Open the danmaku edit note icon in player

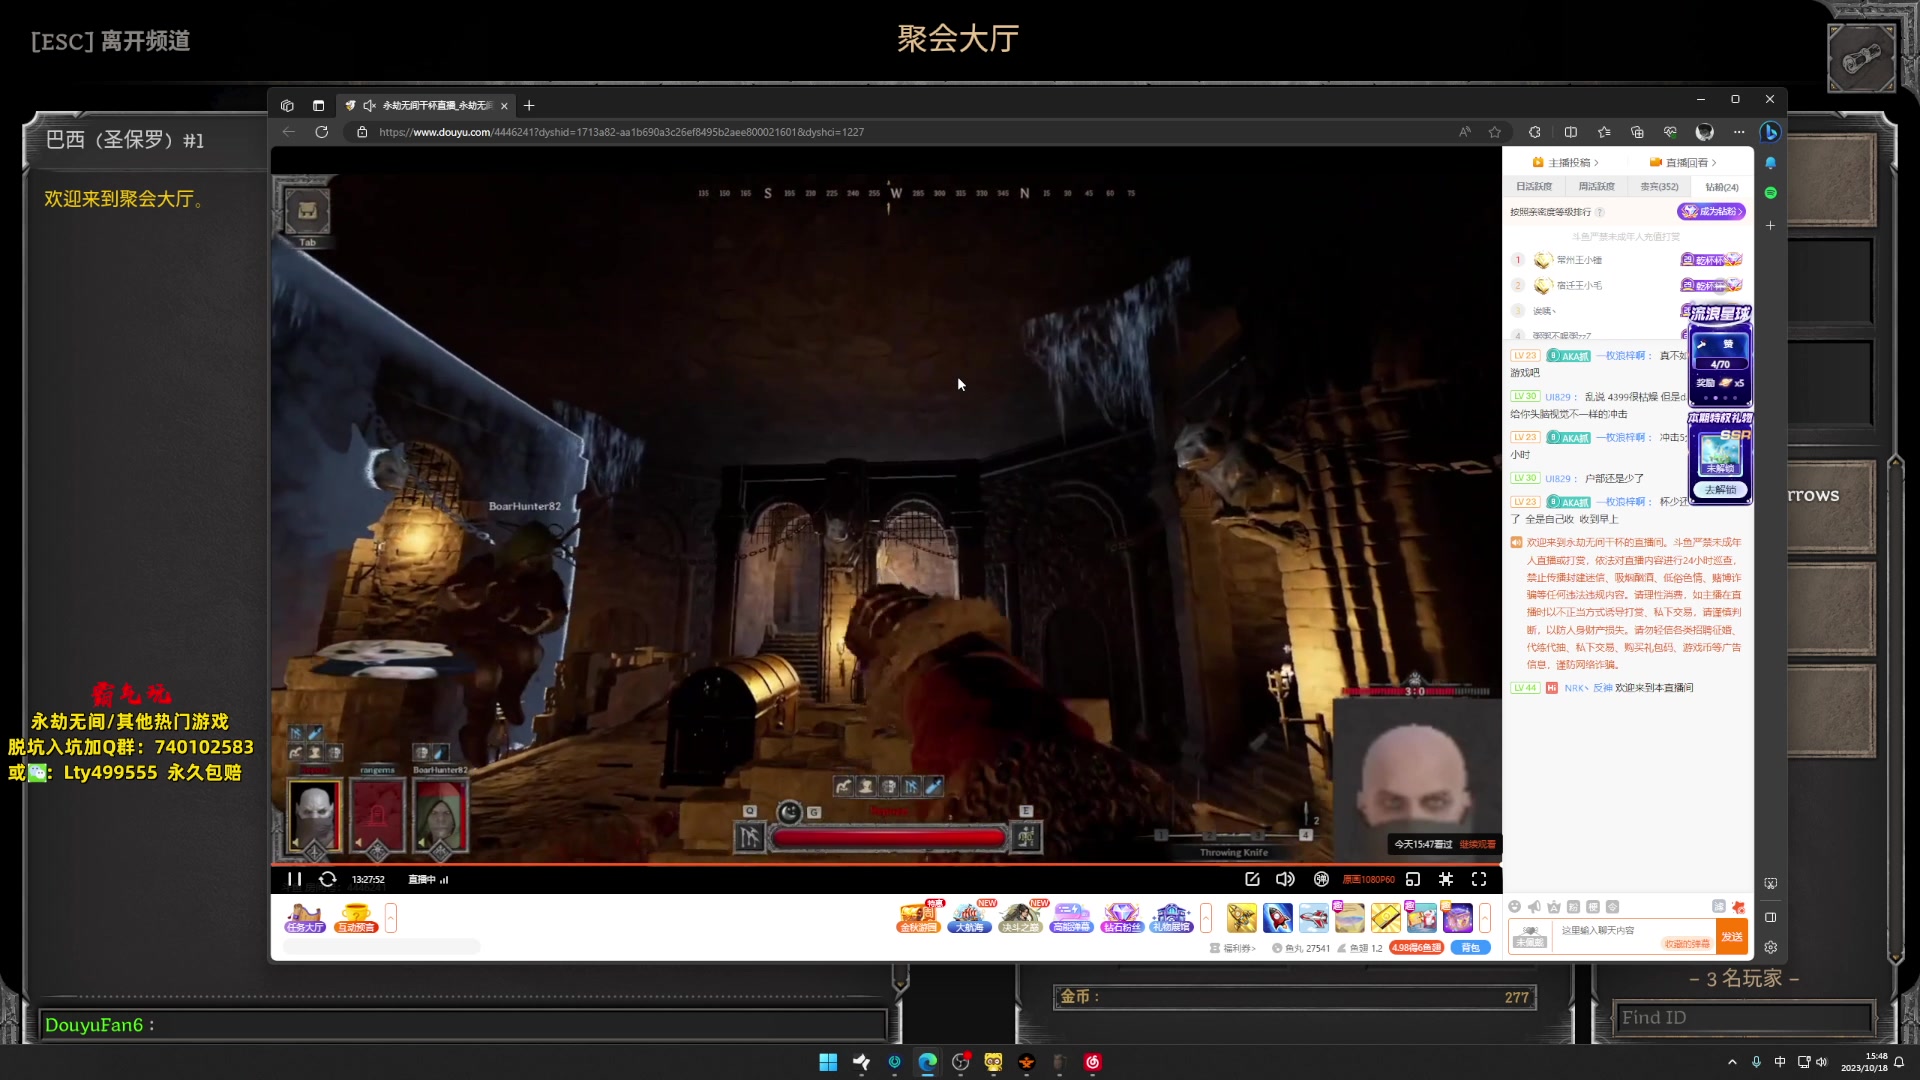click(1252, 879)
